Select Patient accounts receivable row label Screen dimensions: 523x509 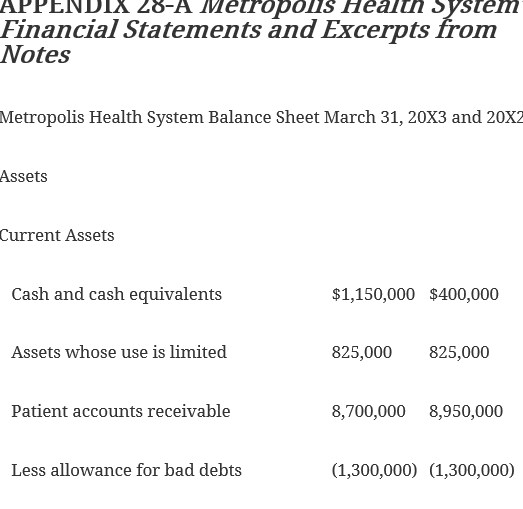click(x=121, y=411)
